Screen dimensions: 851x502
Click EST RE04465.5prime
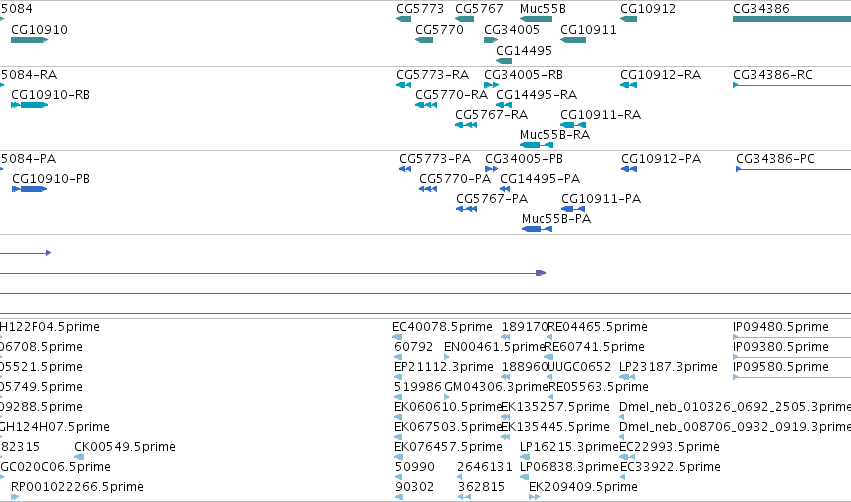(597, 327)
